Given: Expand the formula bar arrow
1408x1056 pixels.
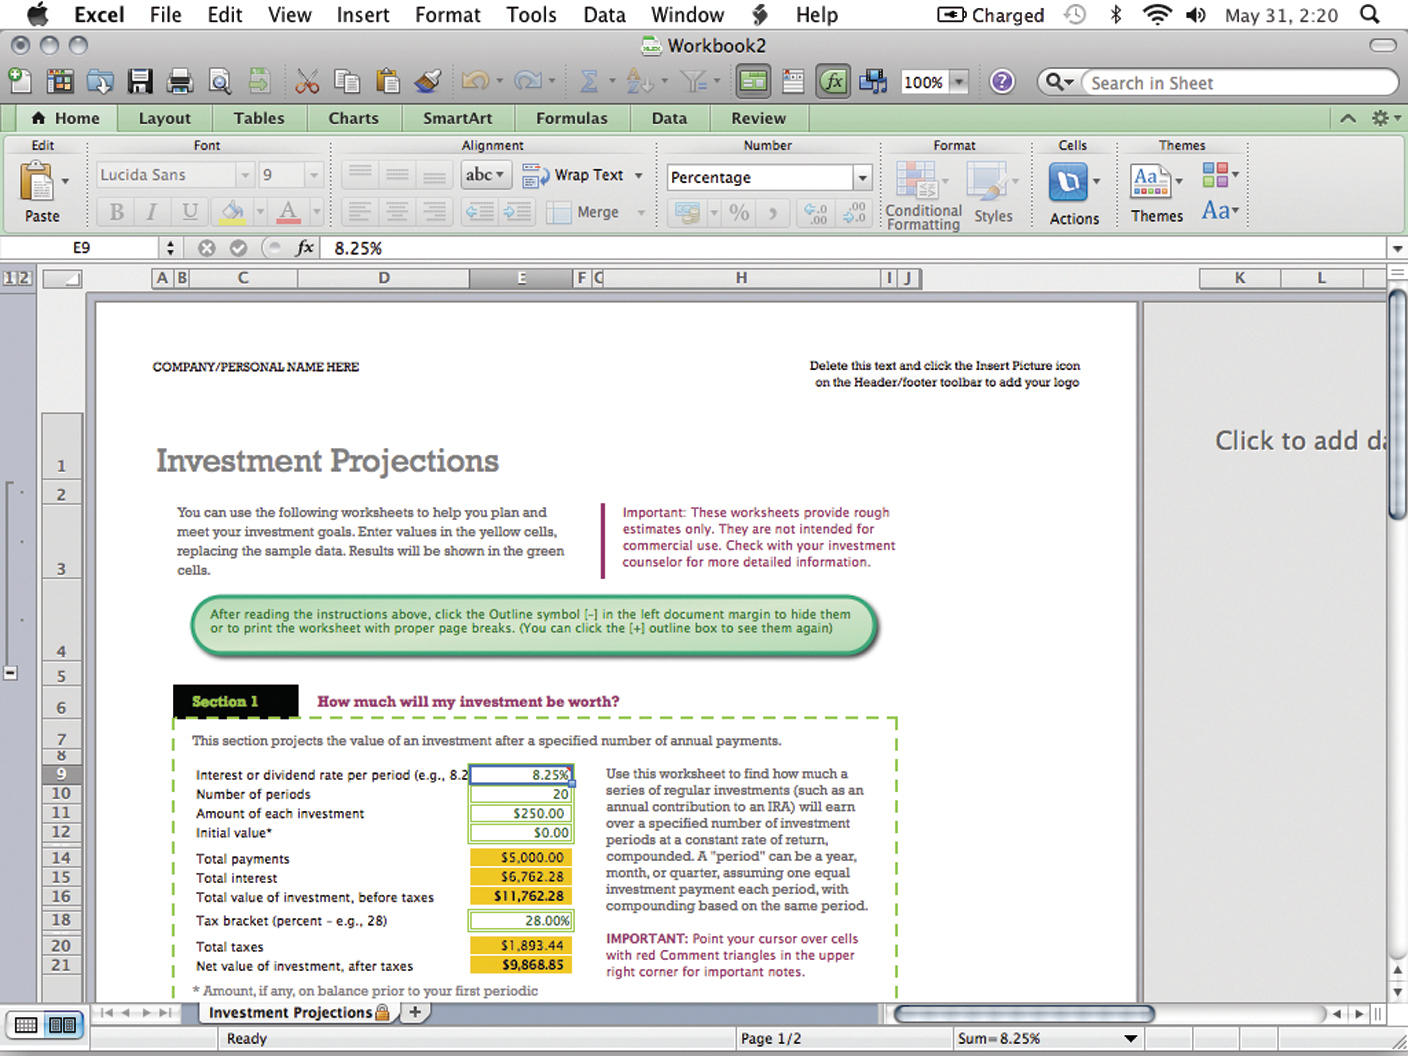Looking at the screenshot, I should tap(1397, 248).
